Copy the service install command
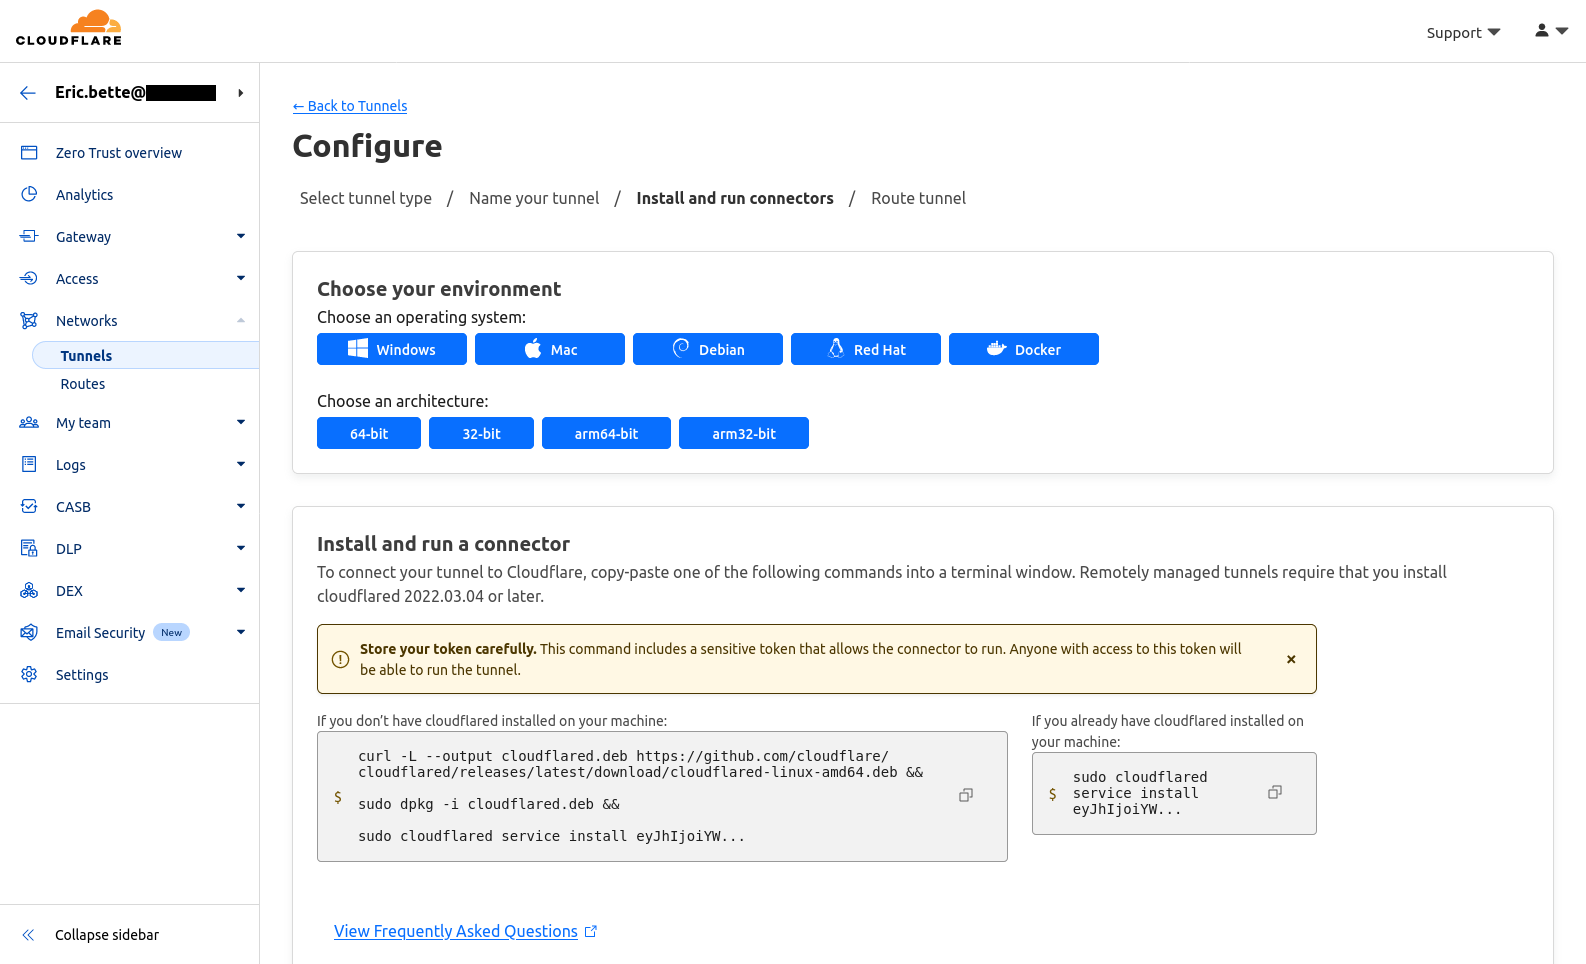The image size is (1586, 964). click(x=1275, y=793)
